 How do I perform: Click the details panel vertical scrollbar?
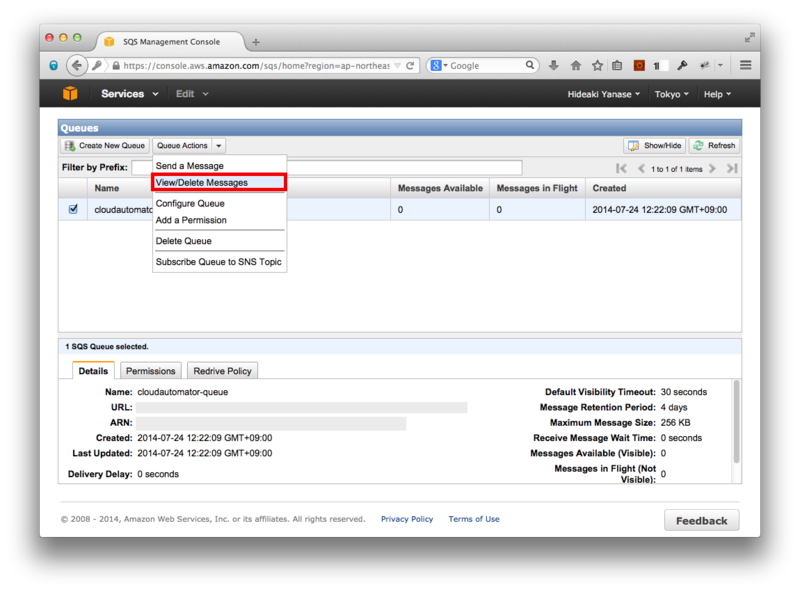coord(736,422)
